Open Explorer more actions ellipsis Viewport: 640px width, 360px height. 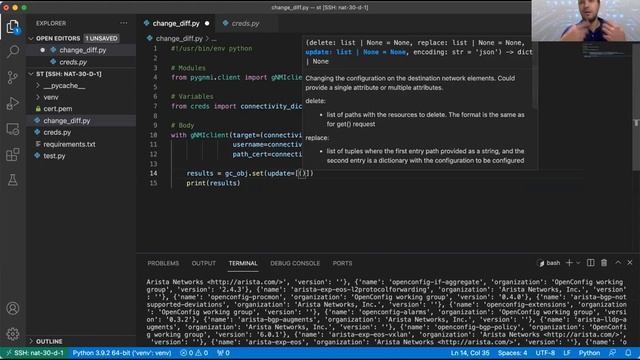click(124, 23)
